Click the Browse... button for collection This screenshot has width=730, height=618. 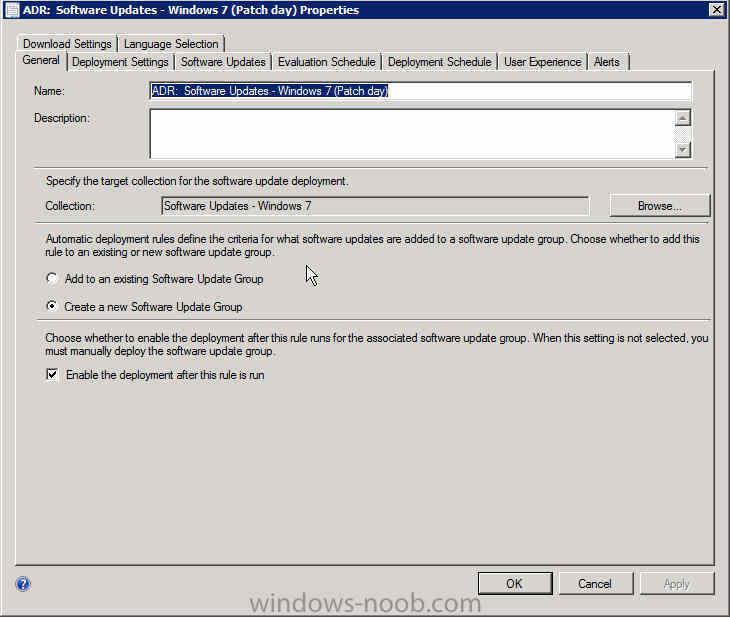tap(660, 206)
